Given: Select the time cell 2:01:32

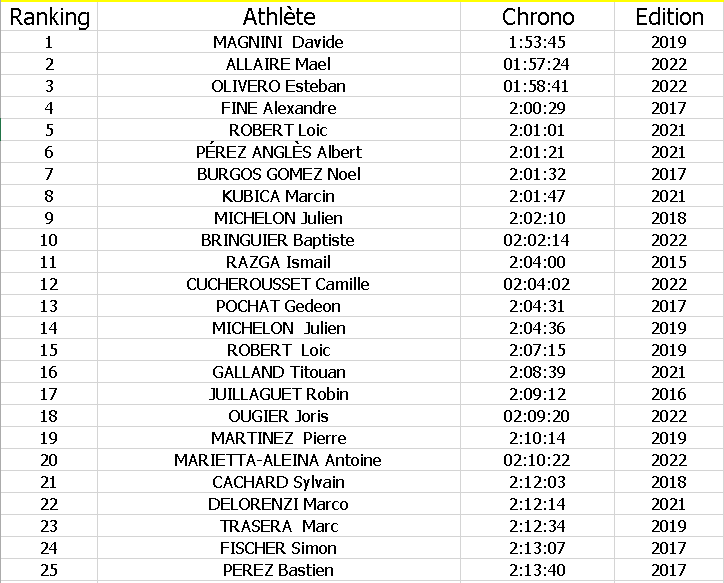Looking at the screenshot, I should pos(537,174).
